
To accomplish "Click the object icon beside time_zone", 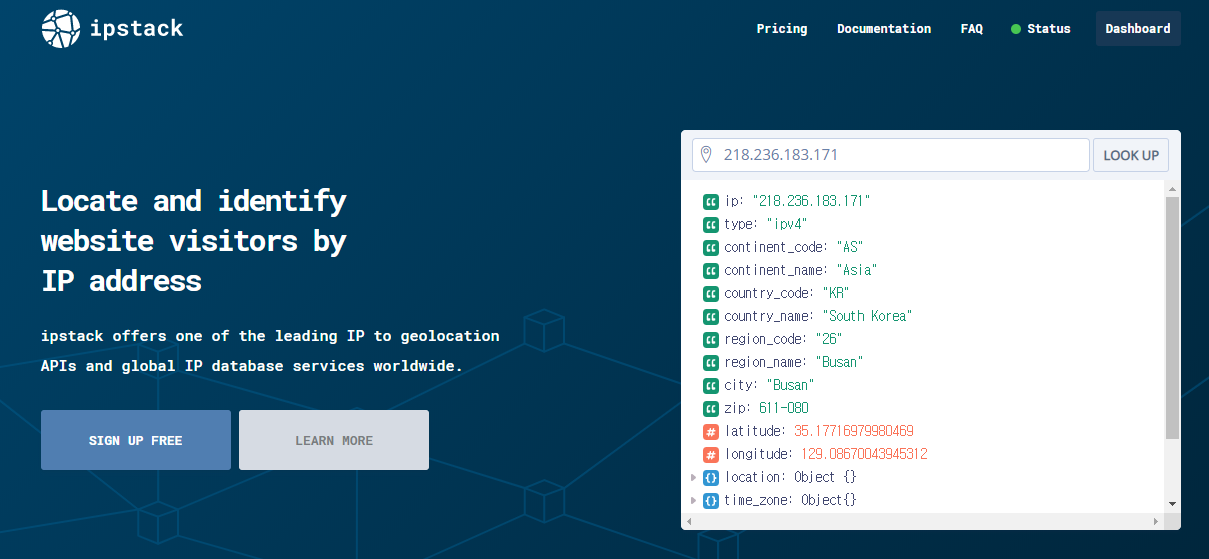I will pyautogui.click(x=711, y=500).
